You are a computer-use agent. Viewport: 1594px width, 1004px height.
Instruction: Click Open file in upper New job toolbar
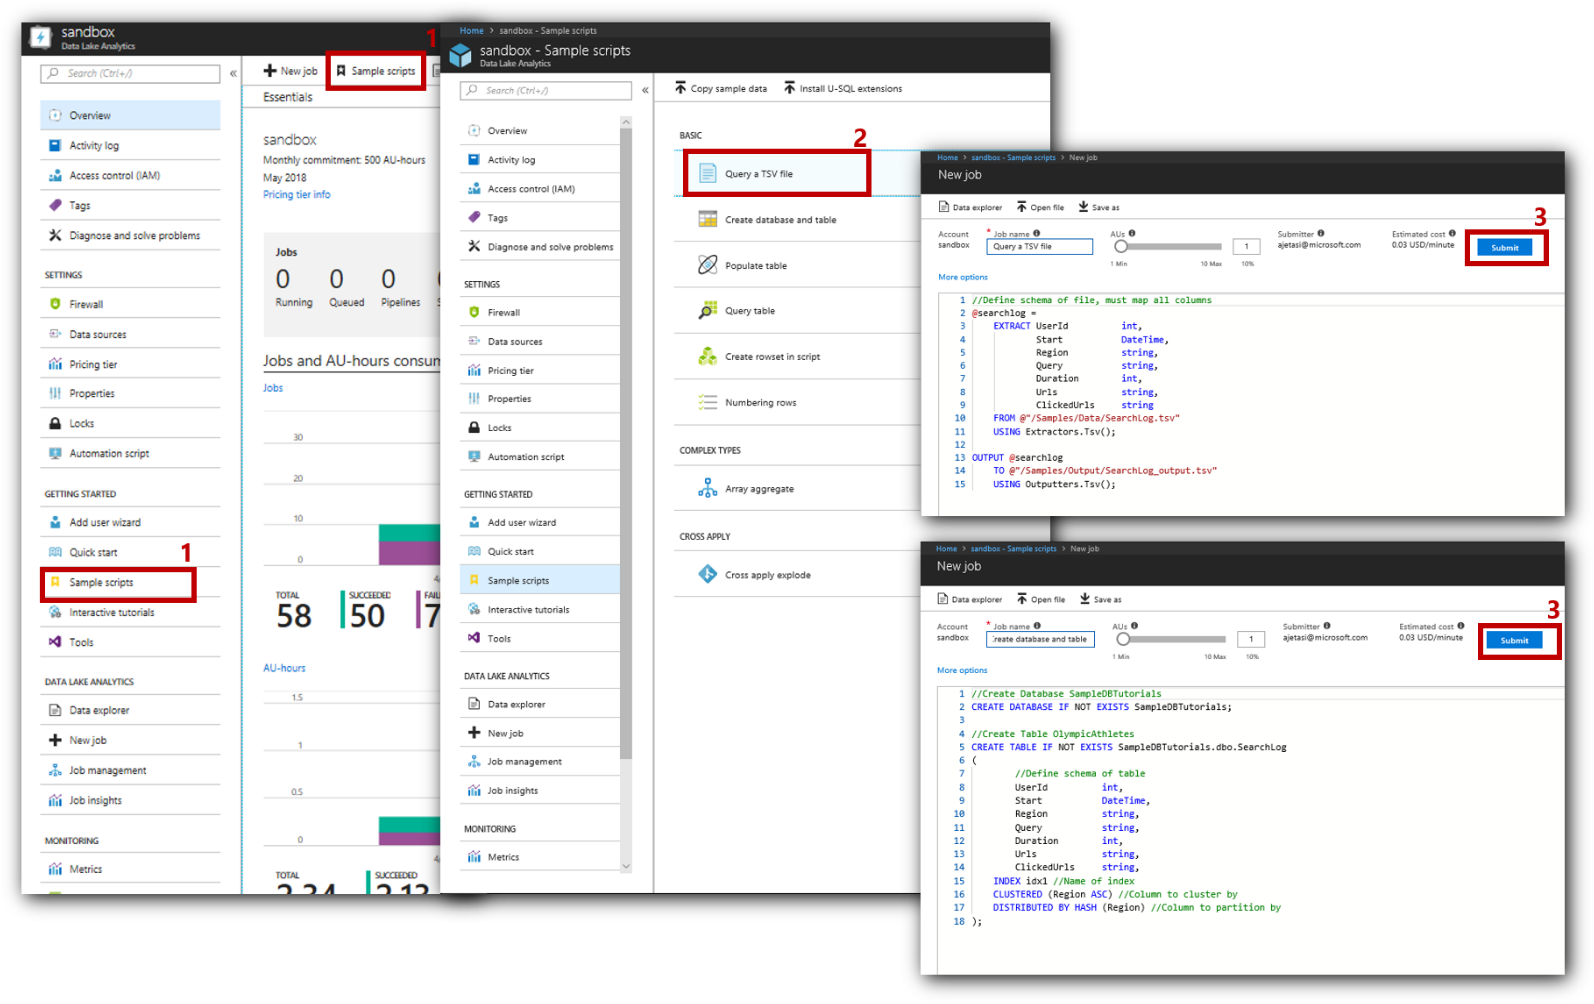(x=1041, y=208)
